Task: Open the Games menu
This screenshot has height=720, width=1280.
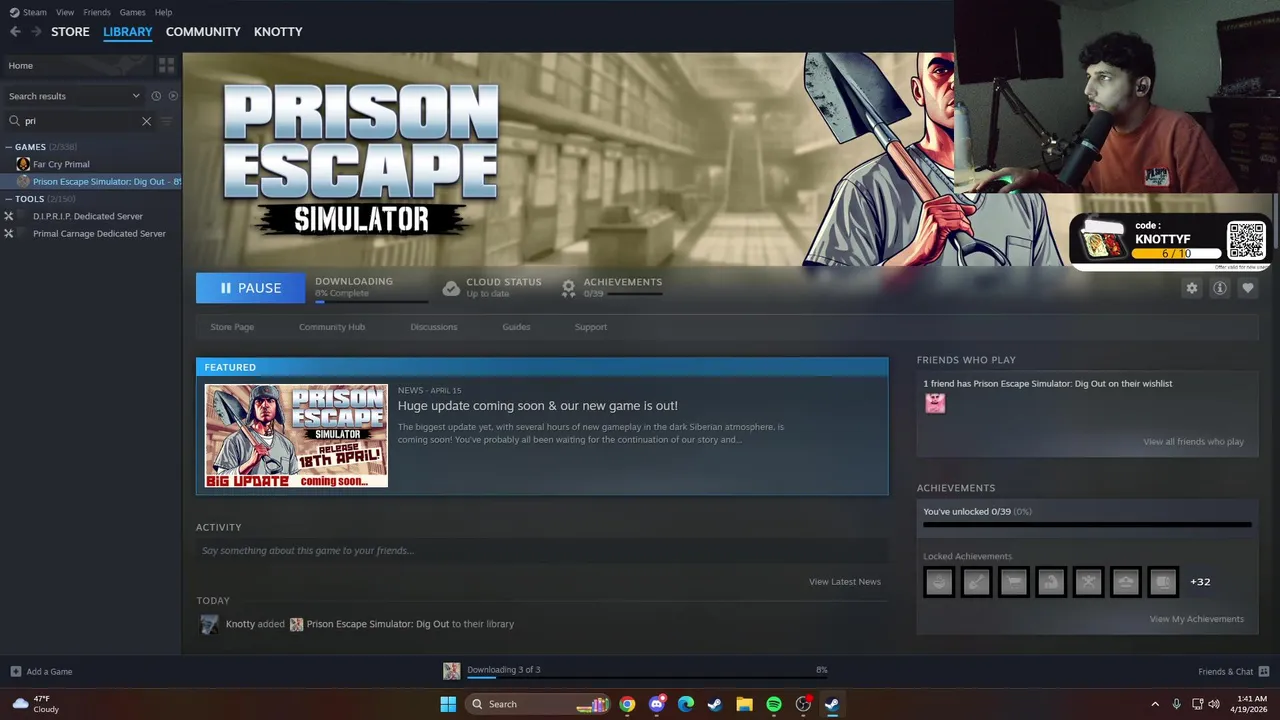Action: tap(132, 12)
